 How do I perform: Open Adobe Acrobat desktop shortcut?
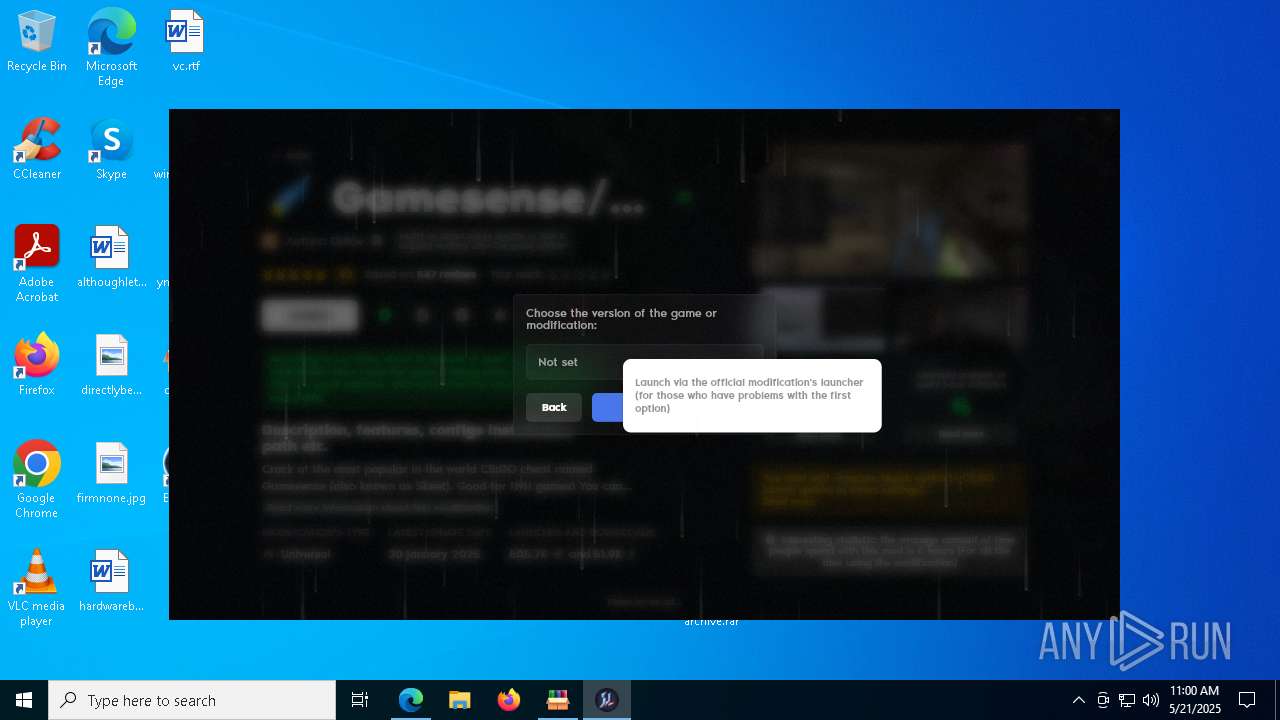coord(37,264)
